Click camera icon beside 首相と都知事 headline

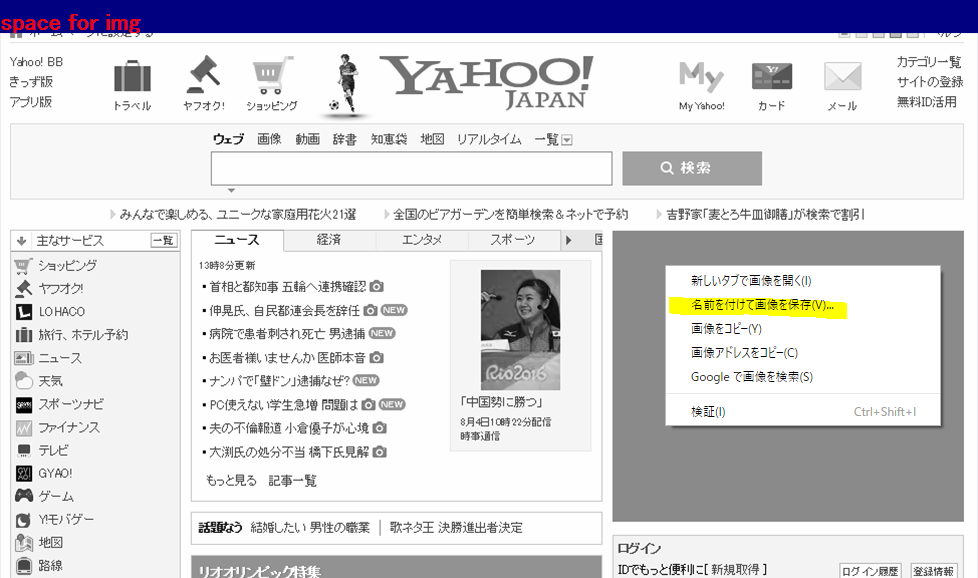376,286
